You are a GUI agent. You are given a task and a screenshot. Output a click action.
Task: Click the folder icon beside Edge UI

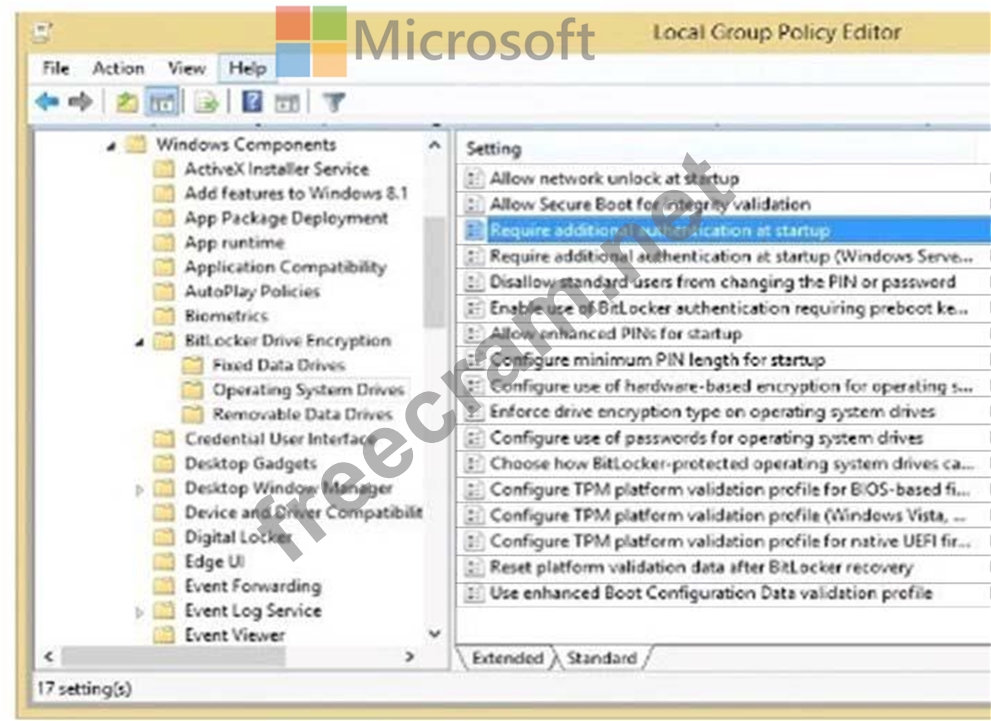[x=164, y=562]
